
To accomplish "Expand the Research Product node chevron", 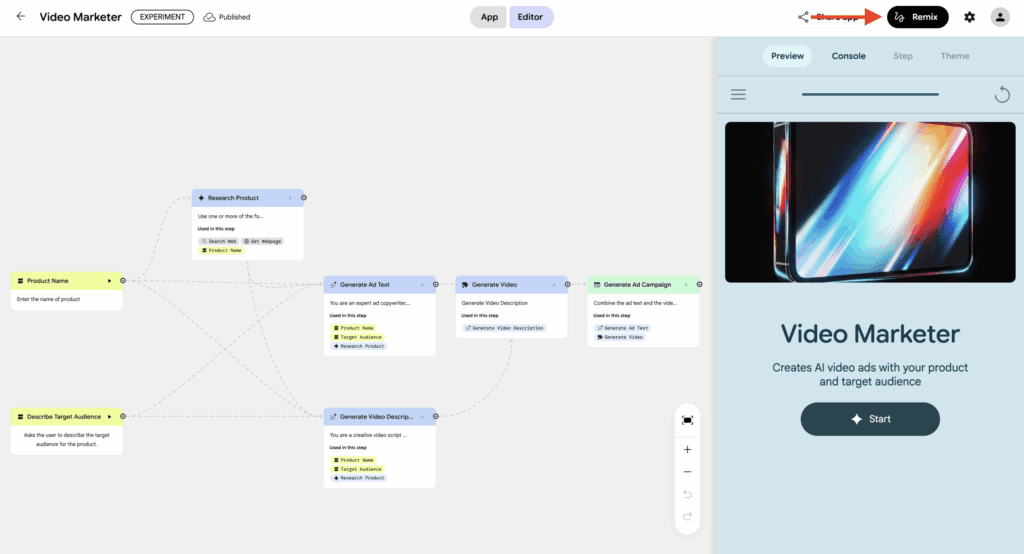I will click(x=291, y=198).
